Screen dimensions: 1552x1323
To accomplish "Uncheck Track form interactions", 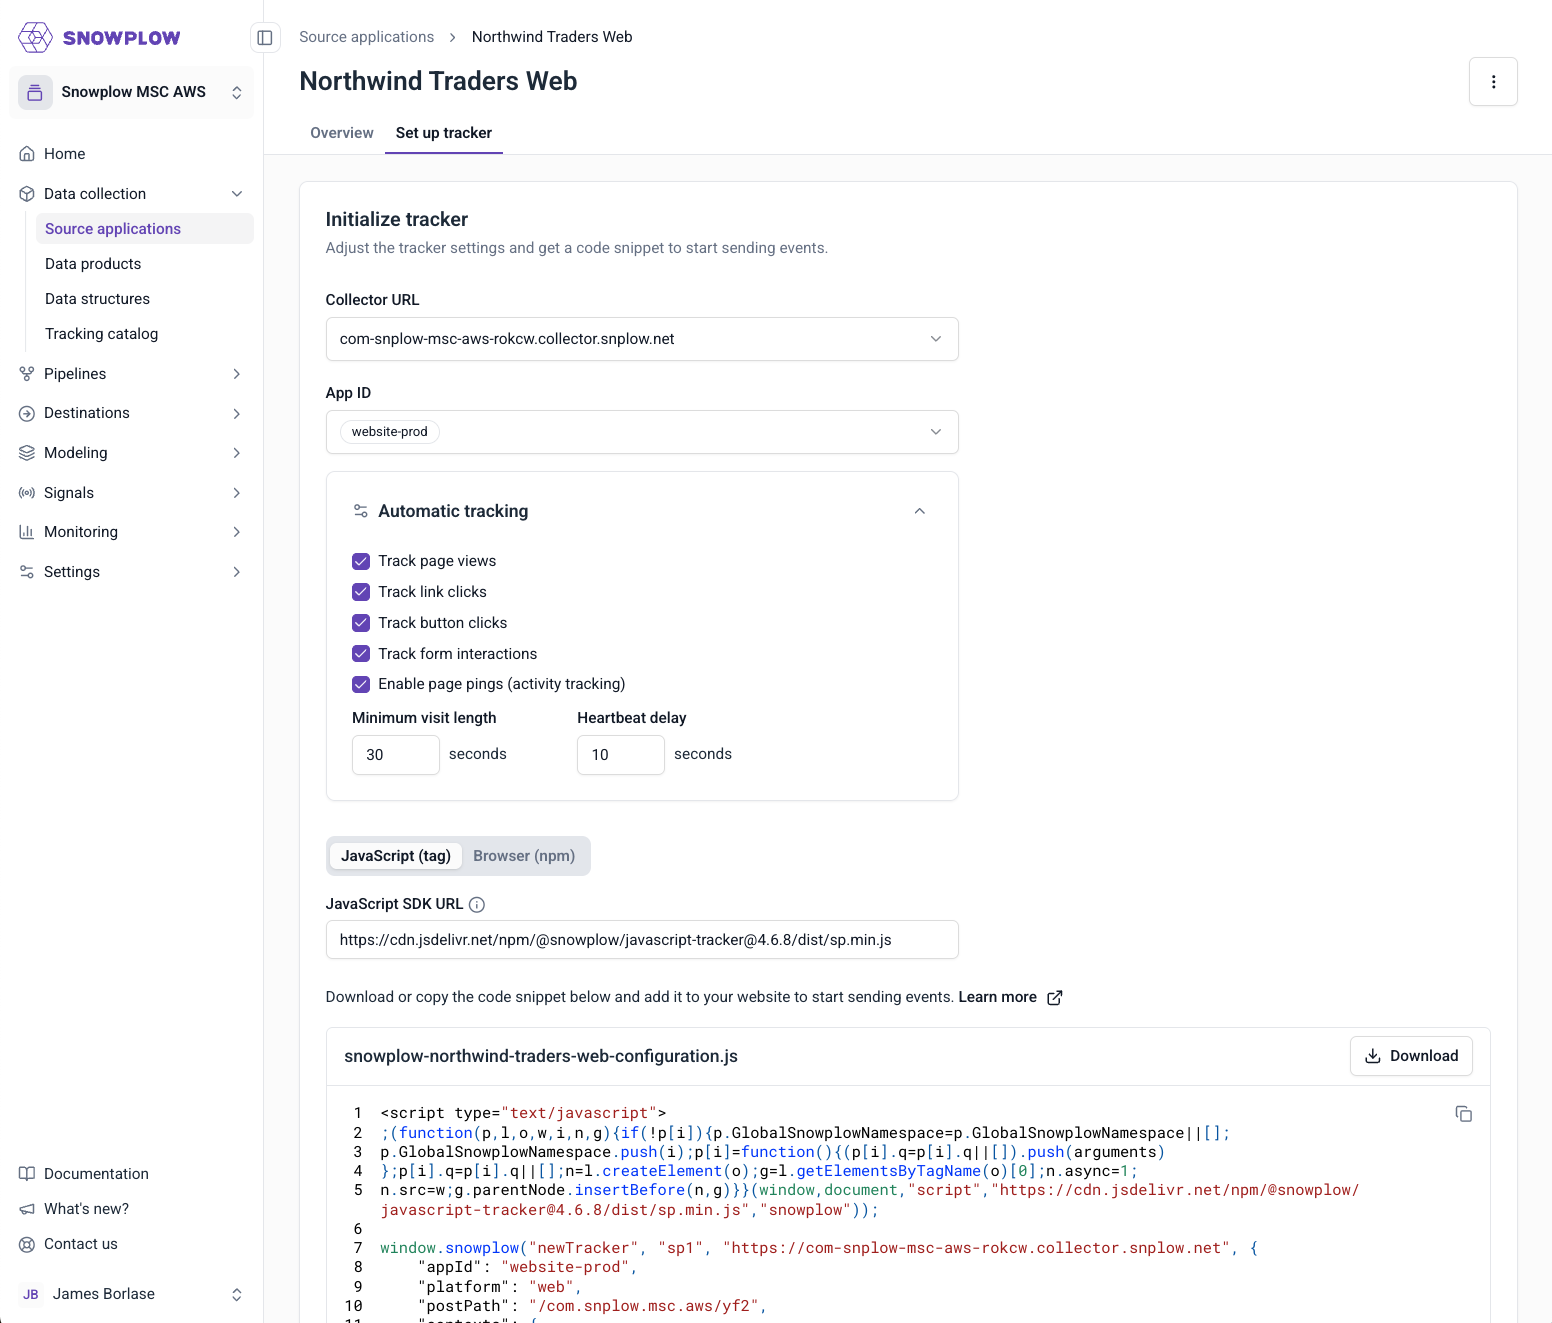I will click(x=361, y=654).
